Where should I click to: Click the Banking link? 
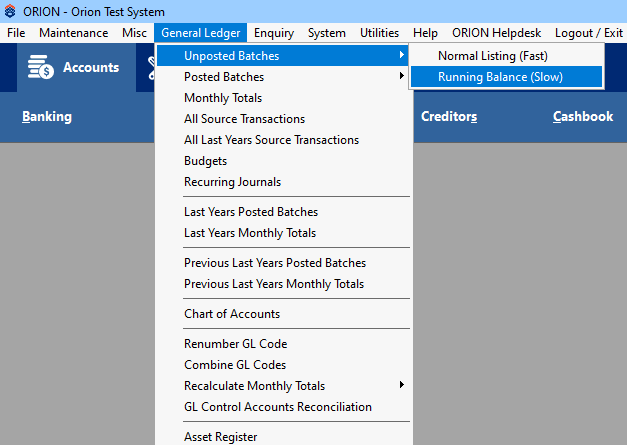(x=47, y=116)
